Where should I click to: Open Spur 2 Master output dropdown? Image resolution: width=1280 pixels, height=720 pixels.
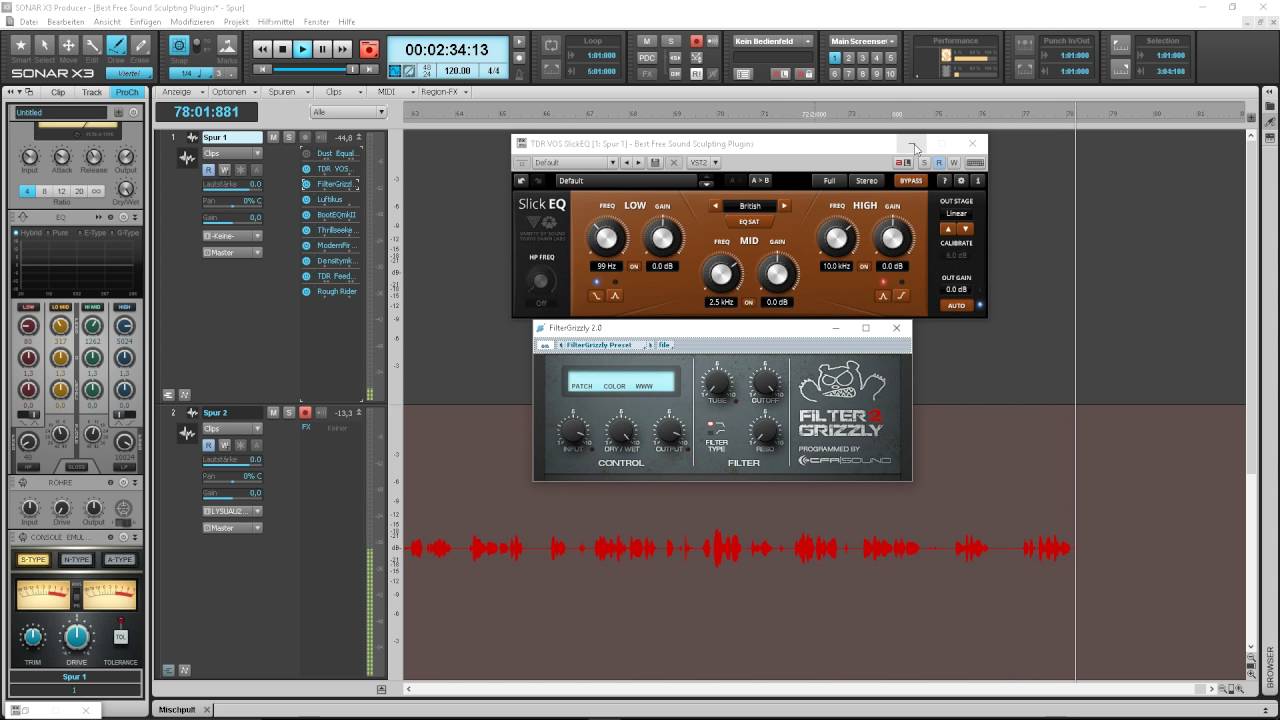click(232, 528)
